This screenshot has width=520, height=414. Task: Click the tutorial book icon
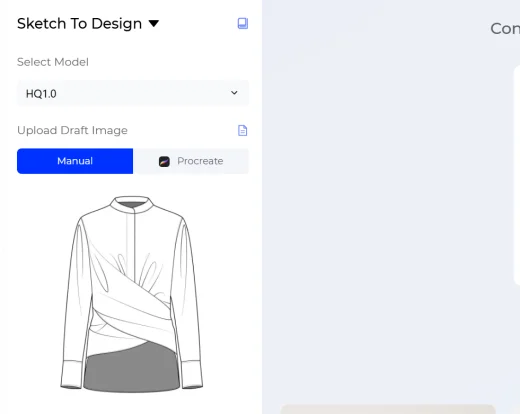click(x=243, y=23)
